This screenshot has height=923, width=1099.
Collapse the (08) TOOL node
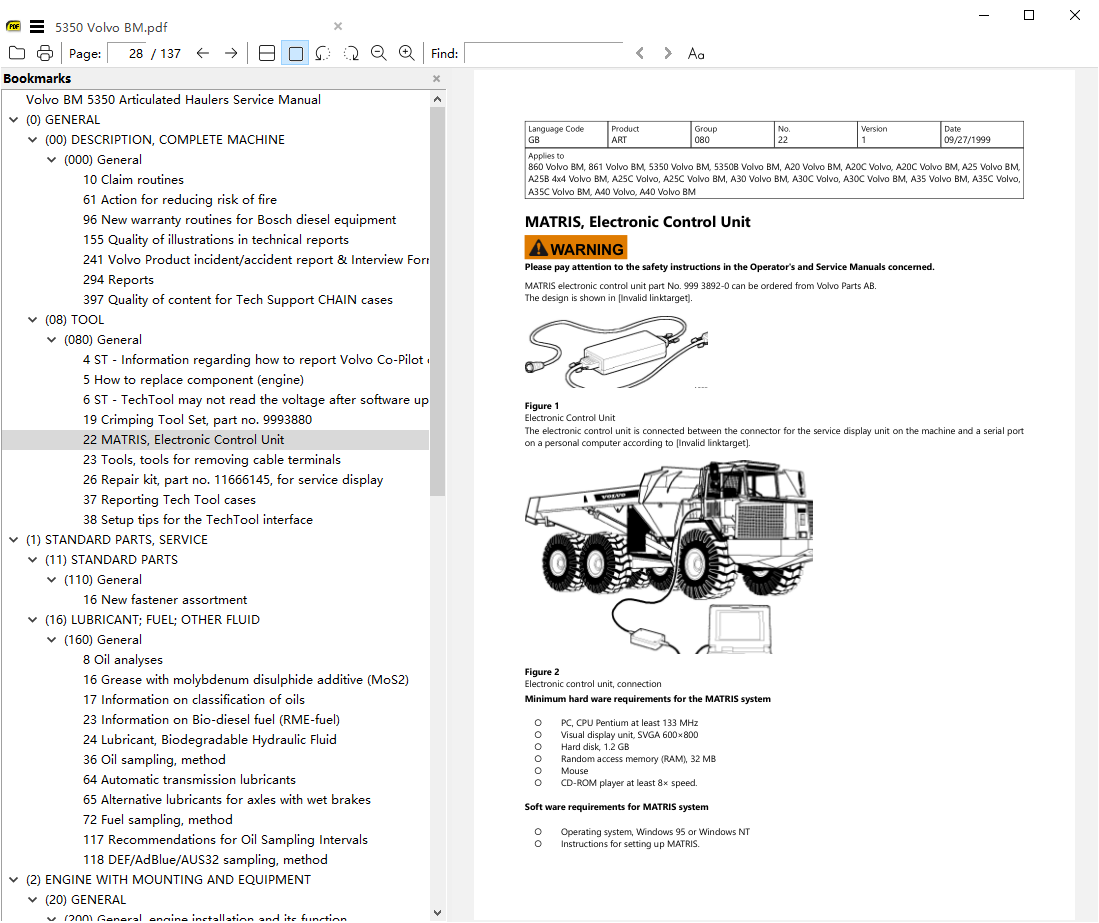point(32,320)
